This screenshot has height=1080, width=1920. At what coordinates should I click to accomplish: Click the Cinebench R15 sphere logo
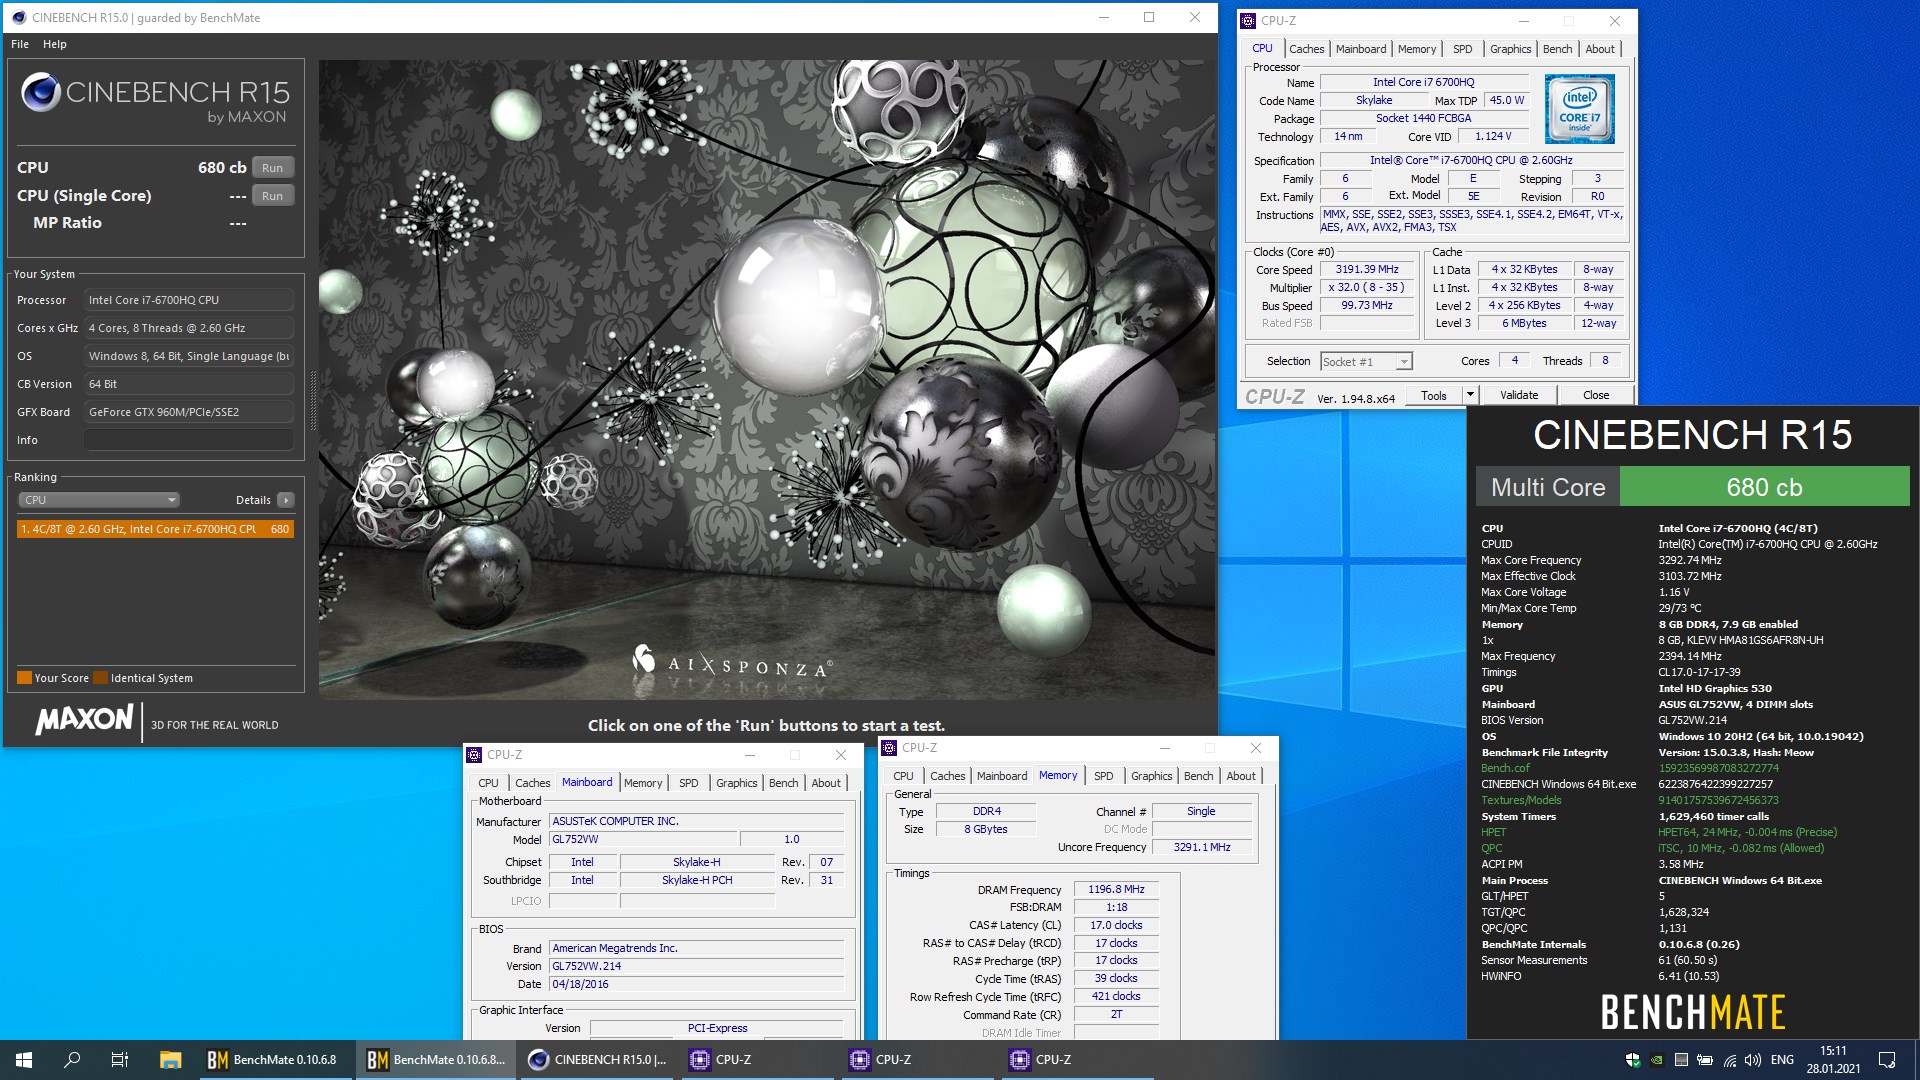pyautogui.click(x=41, y=92)
